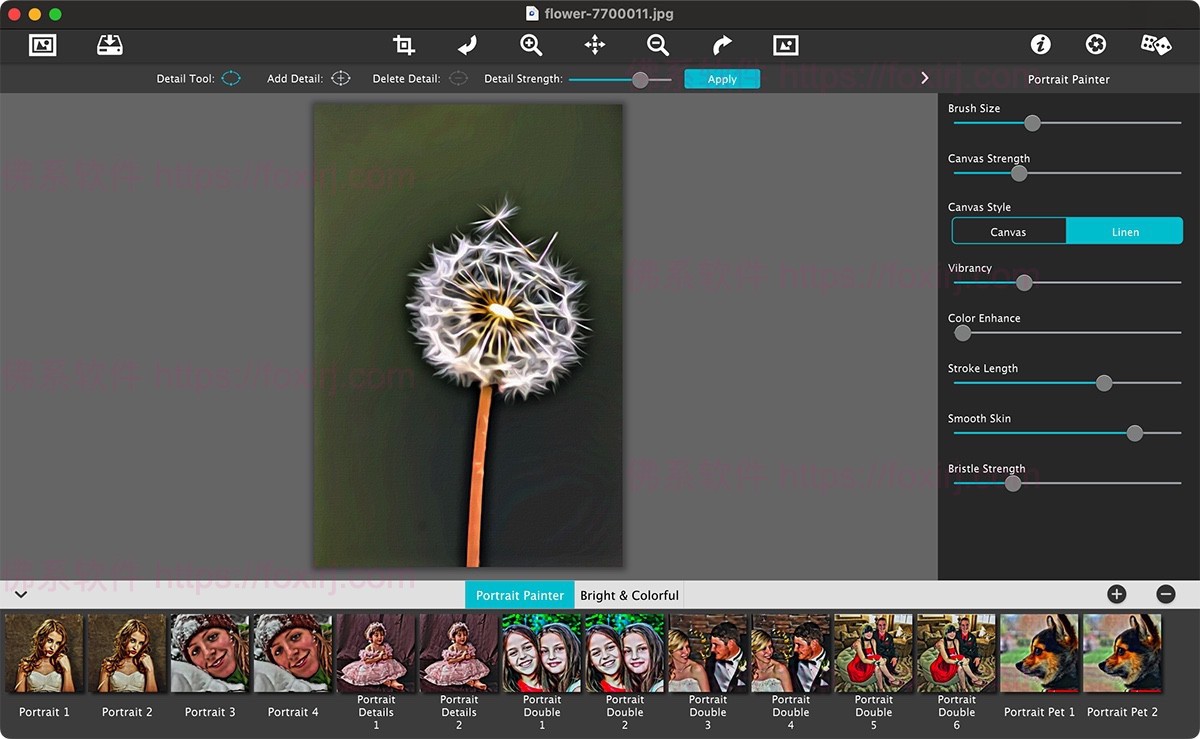Image resolution: width=1200 pixels, height=739 pixels.
Task: Select the Linen canvas style option
Action: (x=1124, y=231)
